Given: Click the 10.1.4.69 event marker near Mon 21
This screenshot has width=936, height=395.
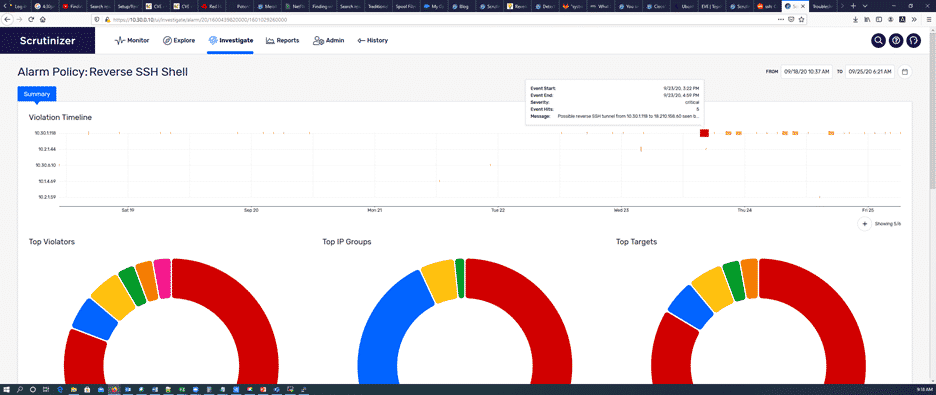Looking at the screenshot, I should [x=439, y=181].
